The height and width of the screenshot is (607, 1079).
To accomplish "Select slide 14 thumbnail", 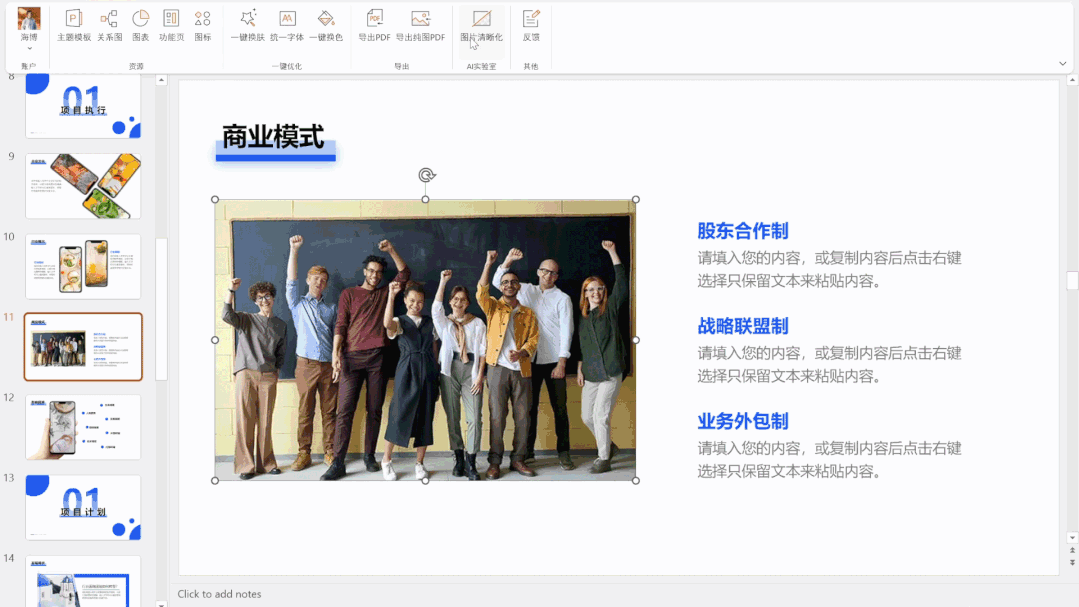I will [83, 581].
